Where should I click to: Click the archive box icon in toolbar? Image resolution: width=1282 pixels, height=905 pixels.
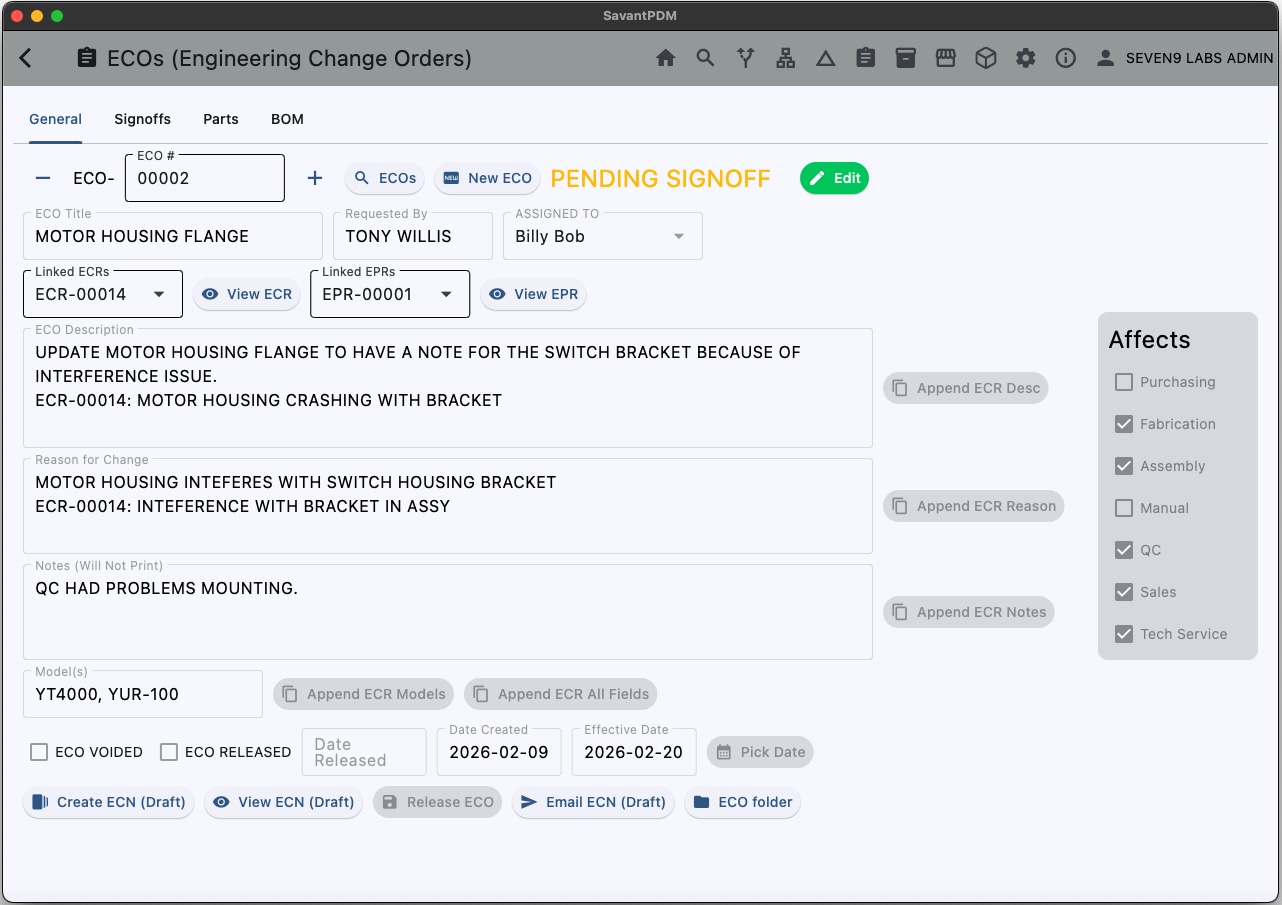click(906, 59)
